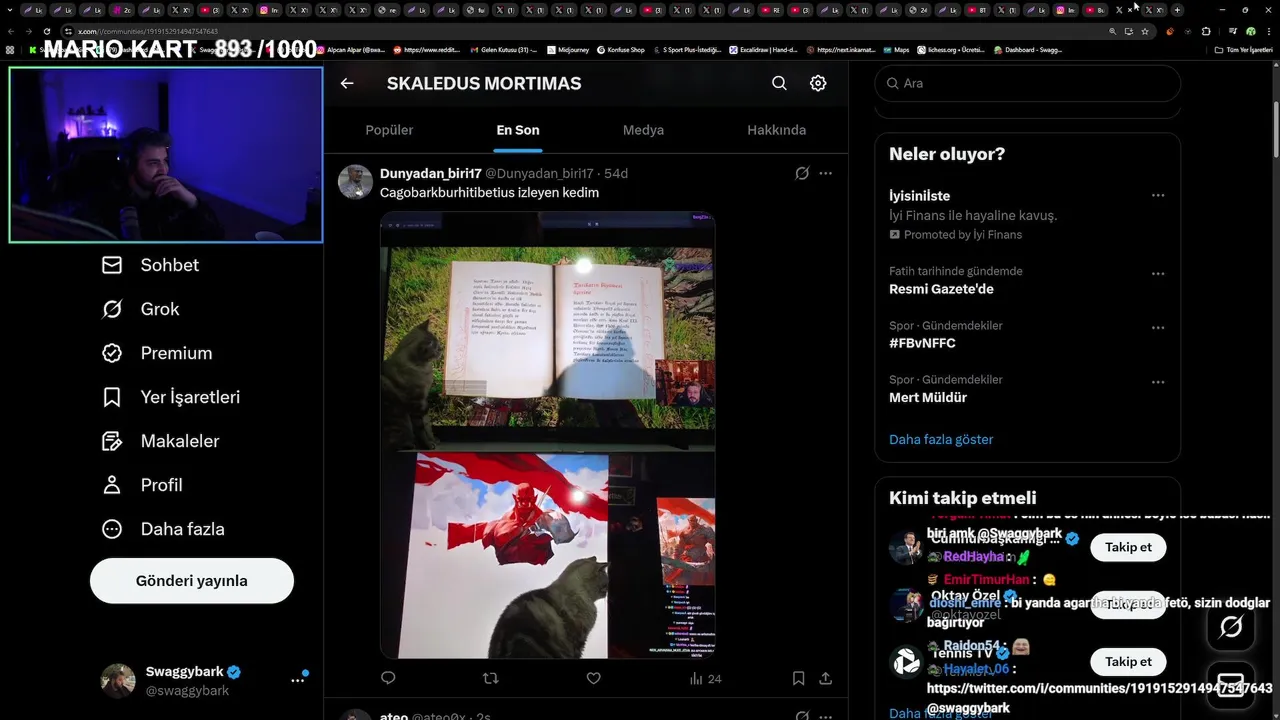Open a new browser tab
Image resolution: width=1280 pixels, height=720 pixels.
[x=1177, y=10]
